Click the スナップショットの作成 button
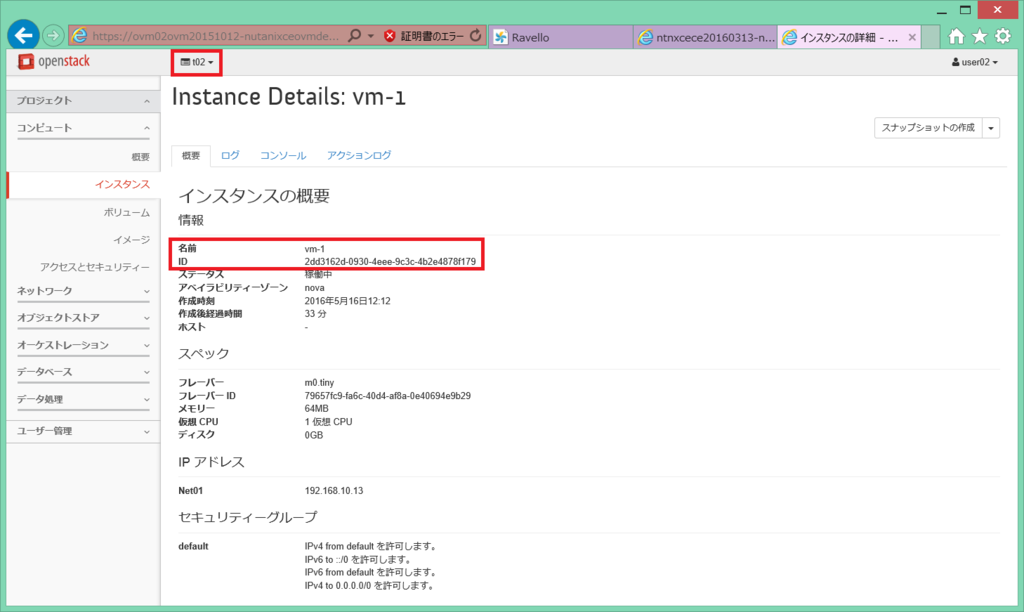This screenshot has height=612, width=1024. pos(928,128)
